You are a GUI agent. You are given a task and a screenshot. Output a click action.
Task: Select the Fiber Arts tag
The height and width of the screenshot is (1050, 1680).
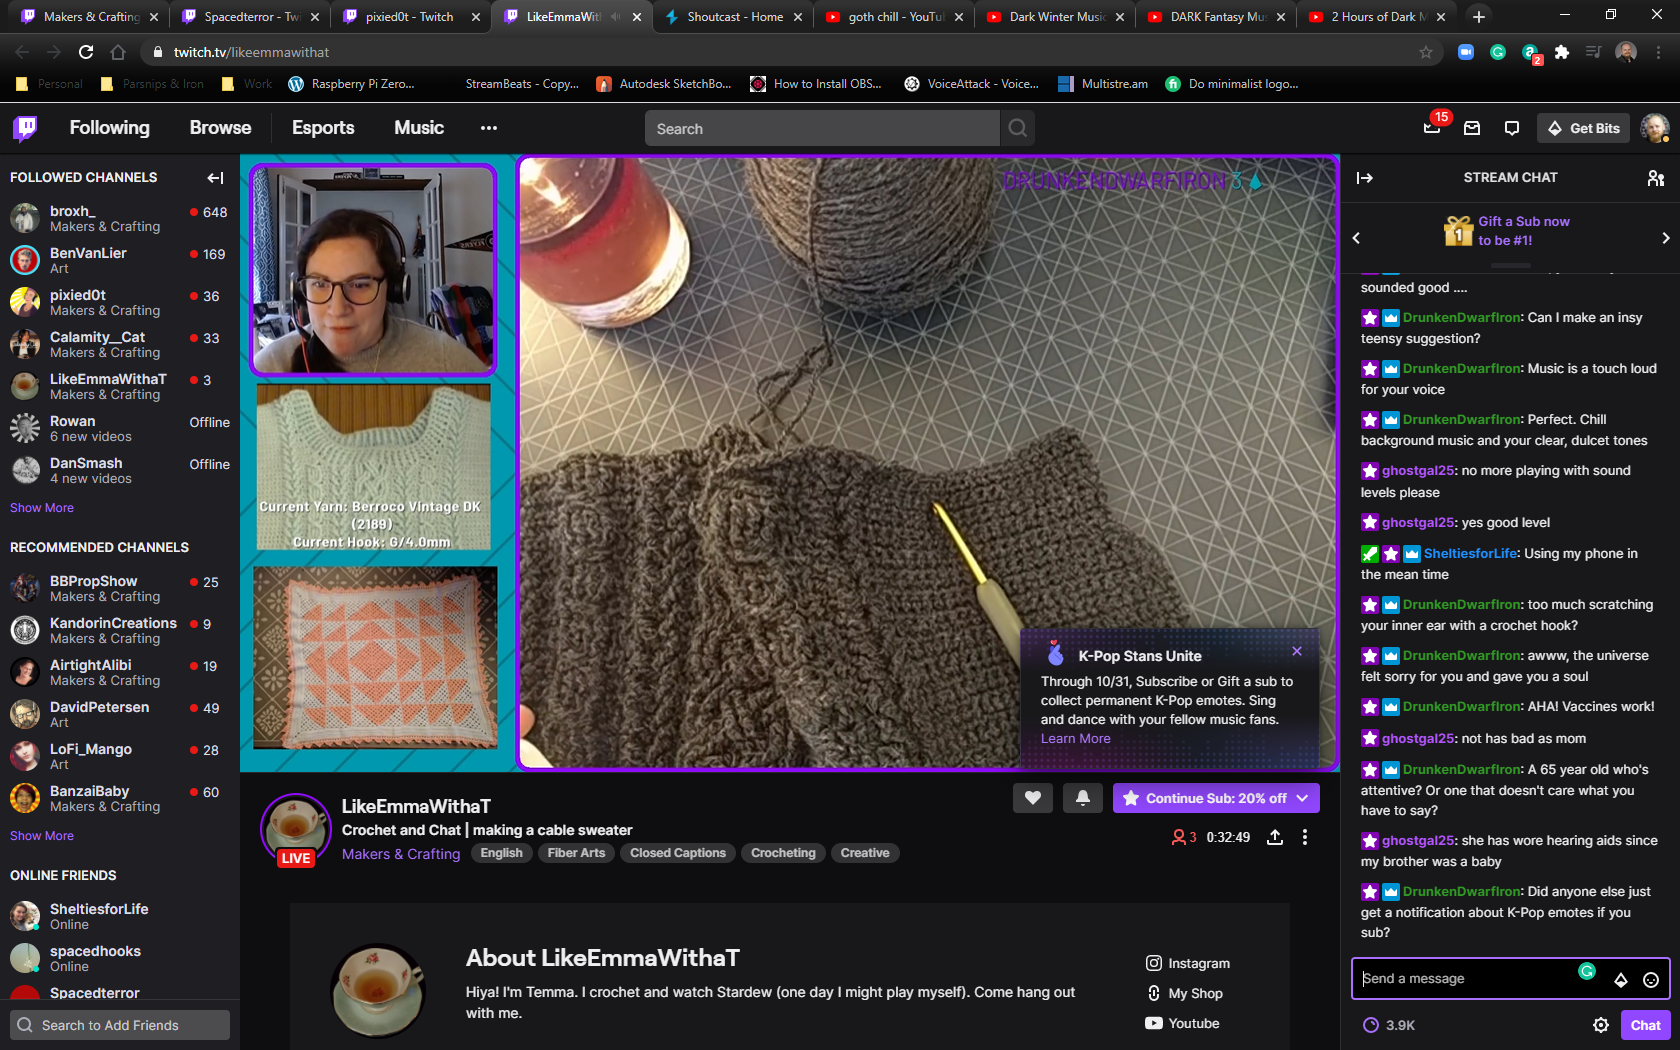coord(576,853)
